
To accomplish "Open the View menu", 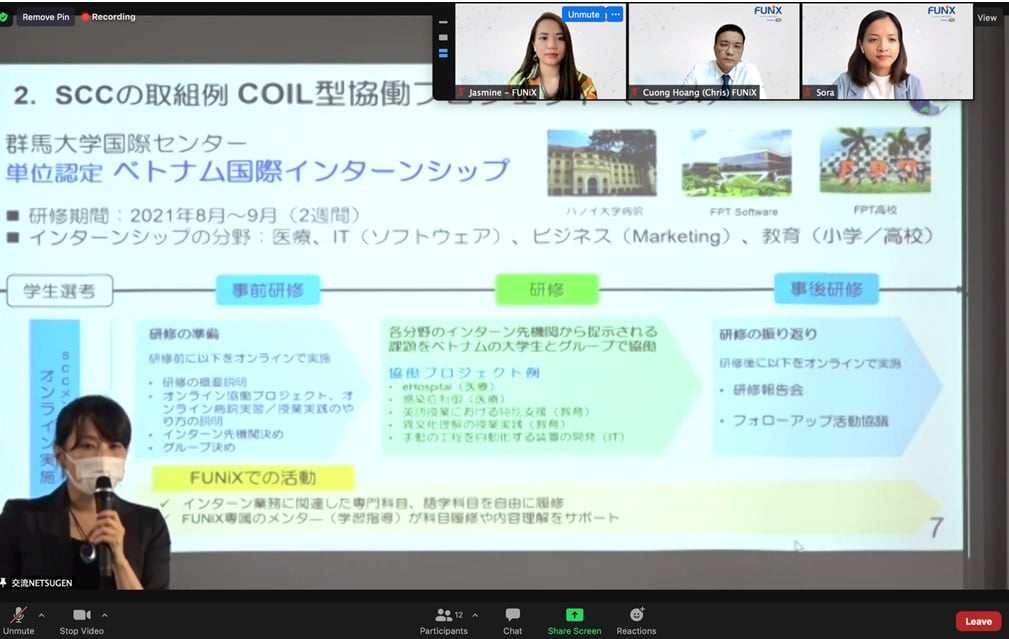I will click(986, 17).
